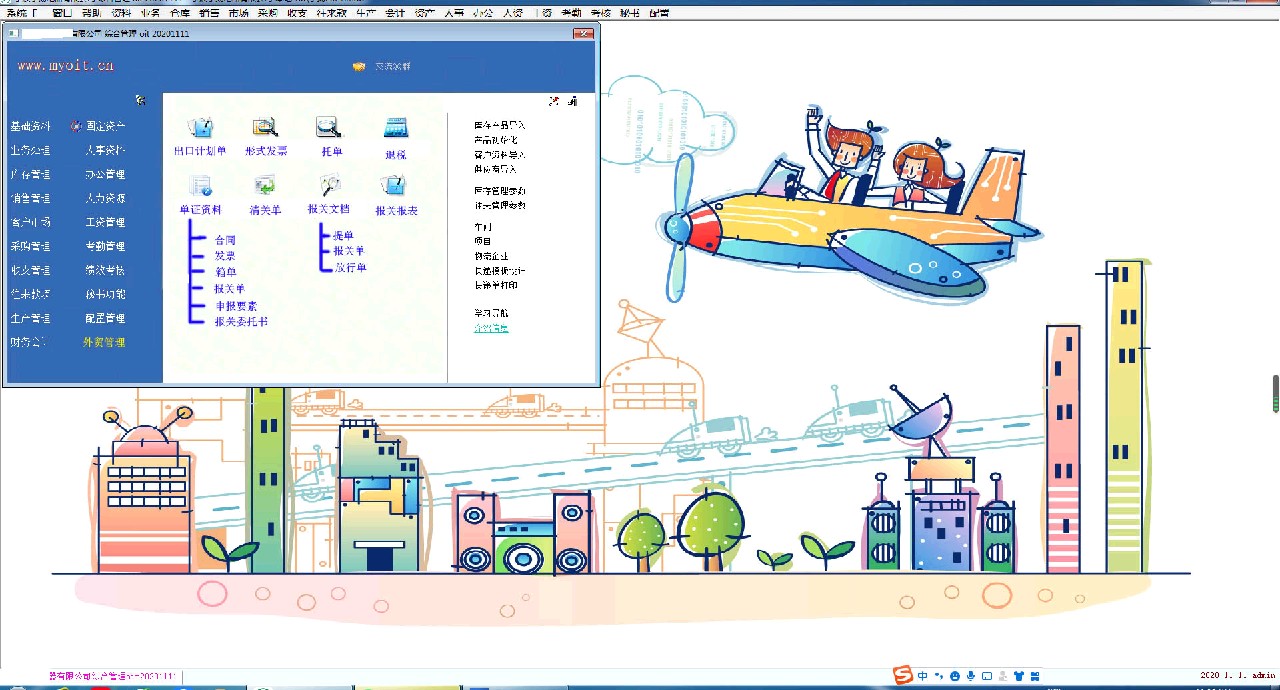Image resolution: width=1280 pixels, height=690 pixels.
Task: Select 报关委托书 in the document tree
Action: click(x=241, y=322)
